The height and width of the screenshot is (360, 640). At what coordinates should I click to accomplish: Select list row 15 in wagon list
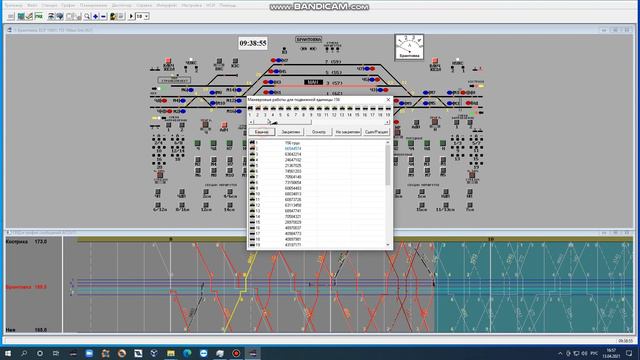coord(317,222)
